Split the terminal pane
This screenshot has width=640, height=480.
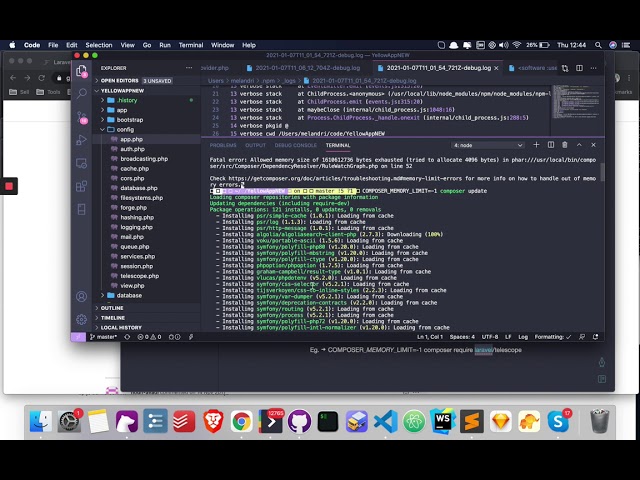point(551,145)
